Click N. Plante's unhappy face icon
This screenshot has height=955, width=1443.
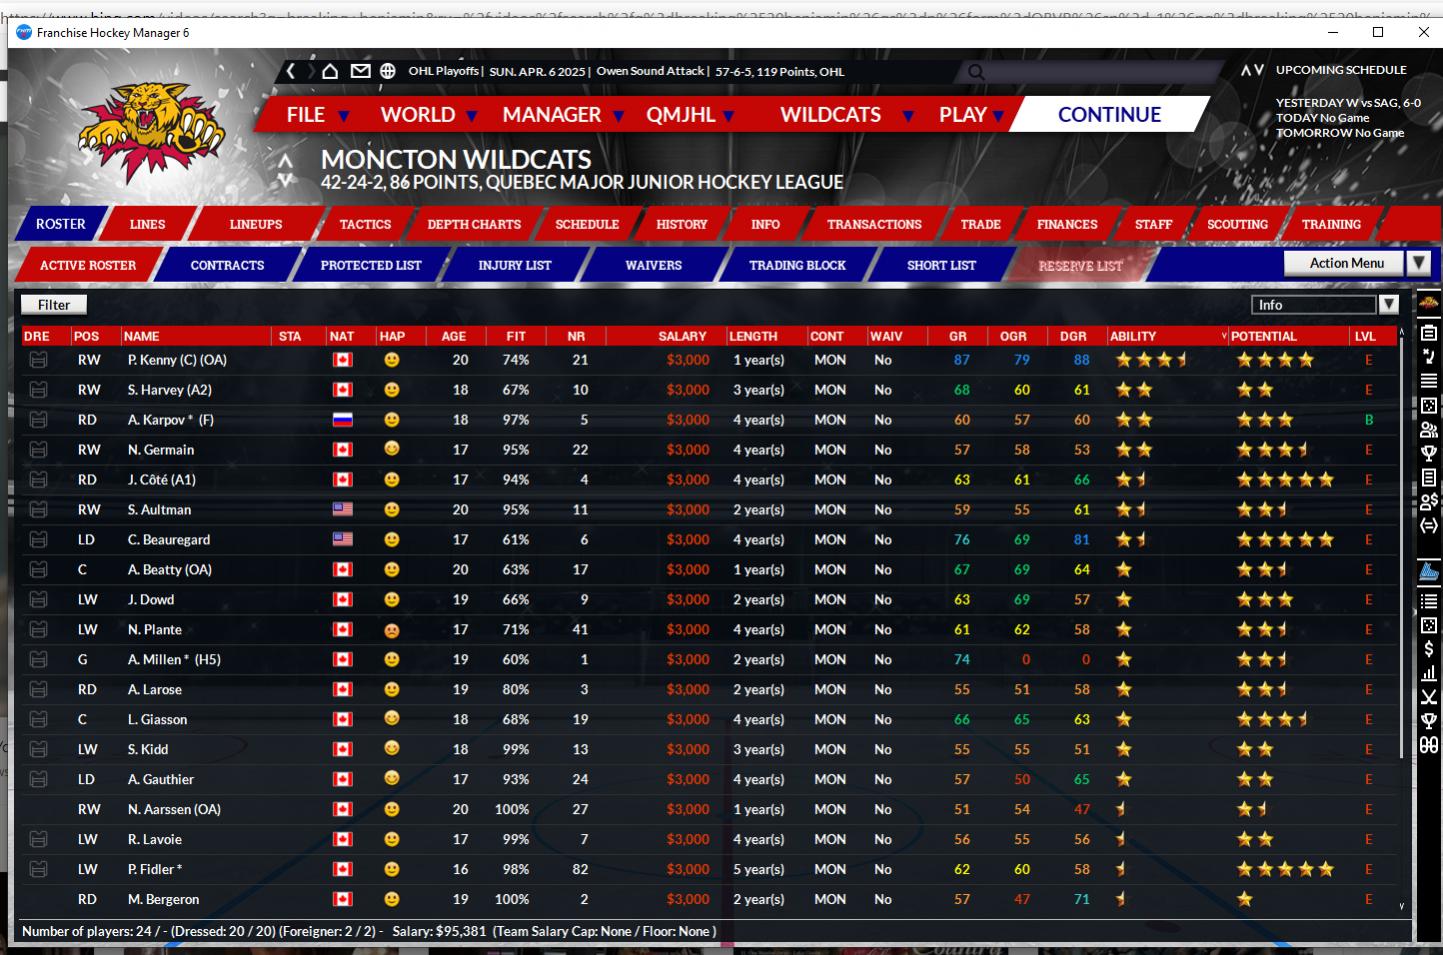[x=392, y=630]
